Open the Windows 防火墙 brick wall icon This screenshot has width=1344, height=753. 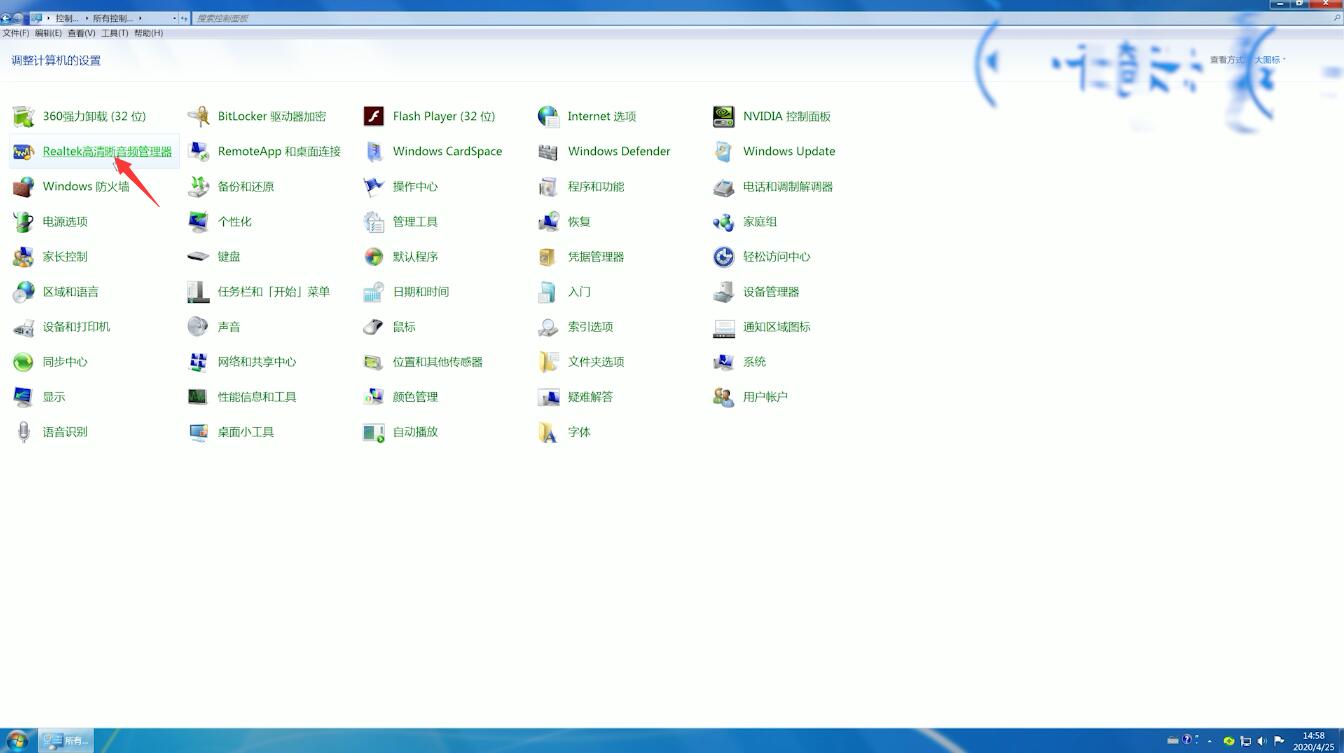(24, 187)
